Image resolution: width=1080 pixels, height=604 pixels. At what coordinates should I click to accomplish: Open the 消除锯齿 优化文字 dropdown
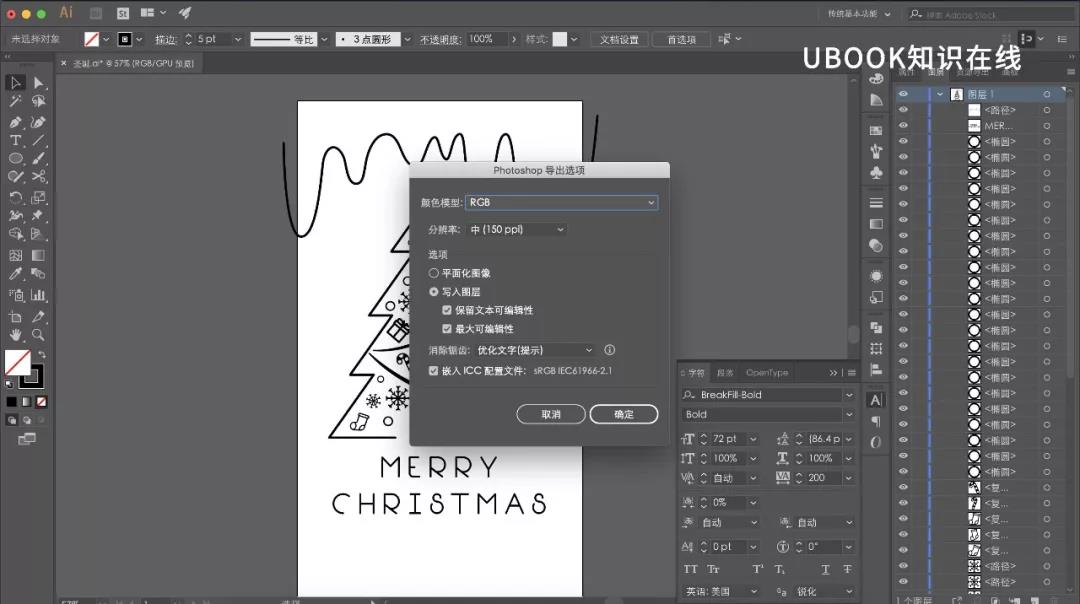pos(534,351)
